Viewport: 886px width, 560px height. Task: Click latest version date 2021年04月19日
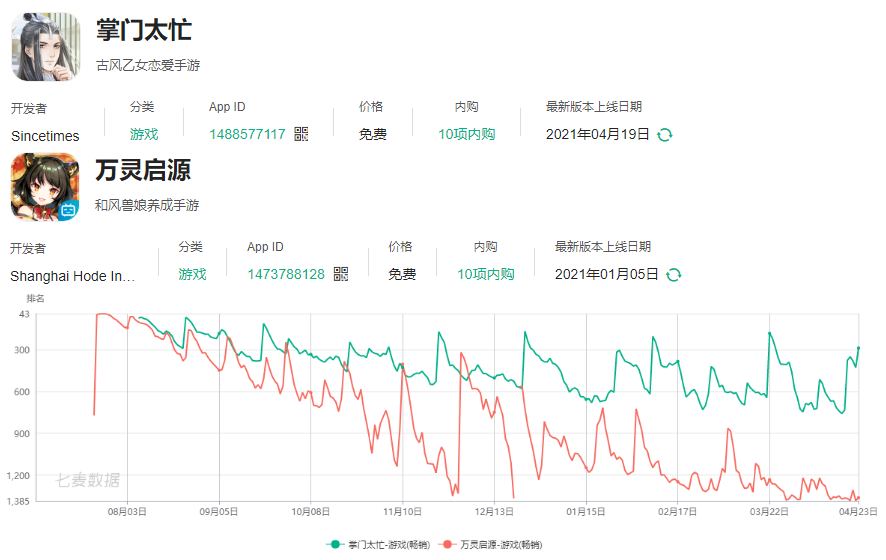597,134
